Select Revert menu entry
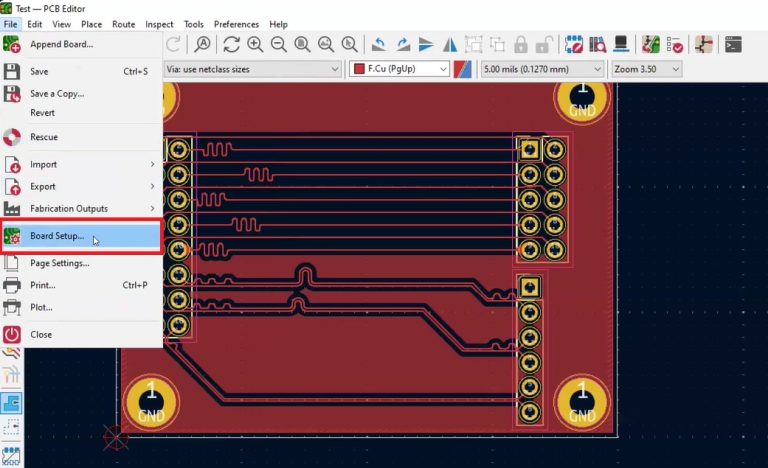The width and height of the screenshot is (768, 468). pyautogui.click(x=81, y=113)
